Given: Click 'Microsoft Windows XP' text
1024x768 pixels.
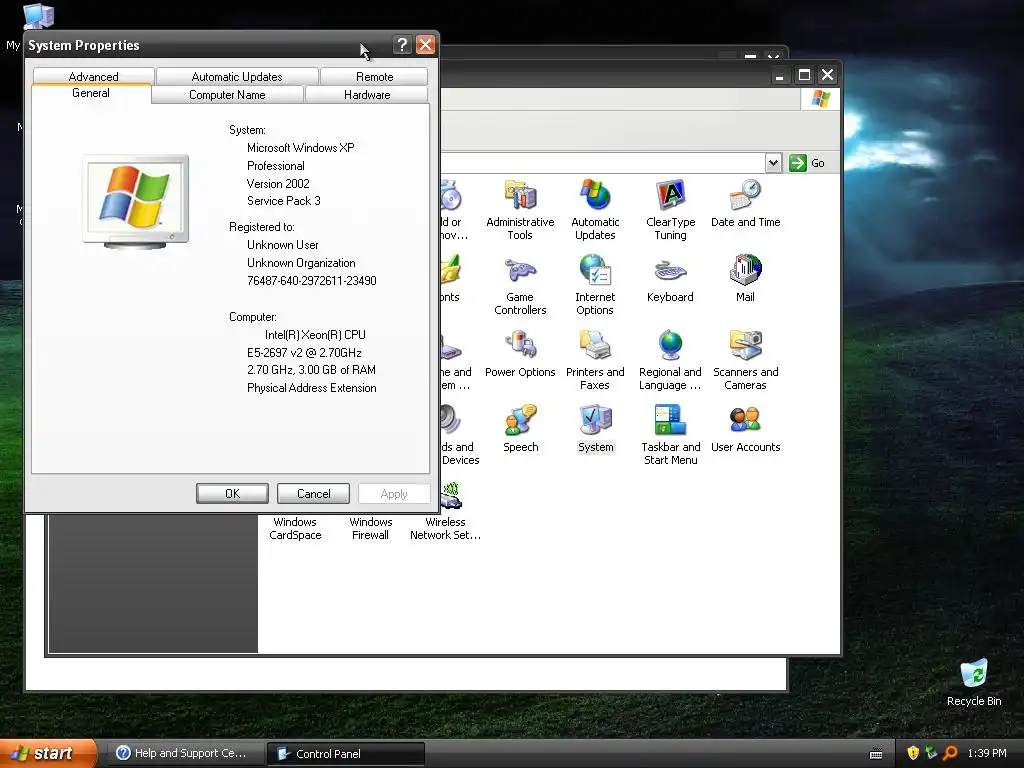Looking at the screenshot, I should click(x=300, y=148).
